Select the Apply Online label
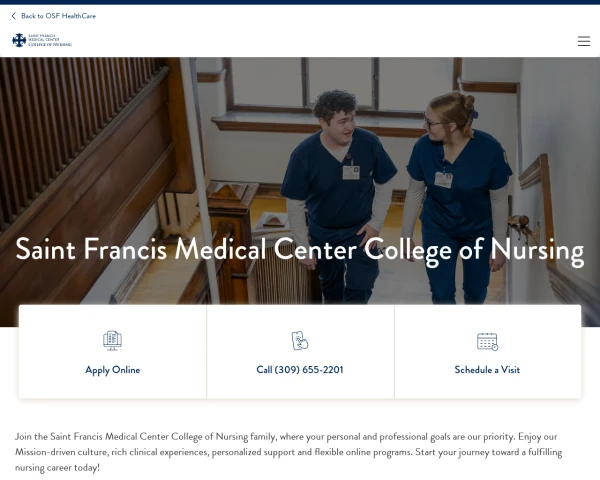 click(112, 370)
